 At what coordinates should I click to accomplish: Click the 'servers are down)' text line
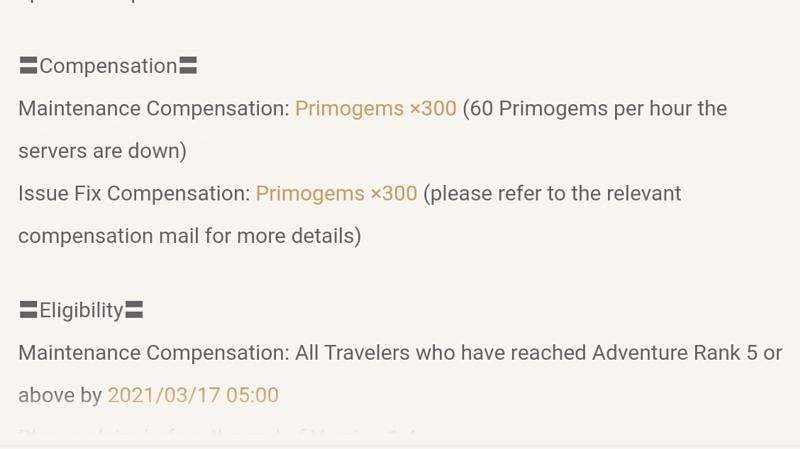point(103,151)
